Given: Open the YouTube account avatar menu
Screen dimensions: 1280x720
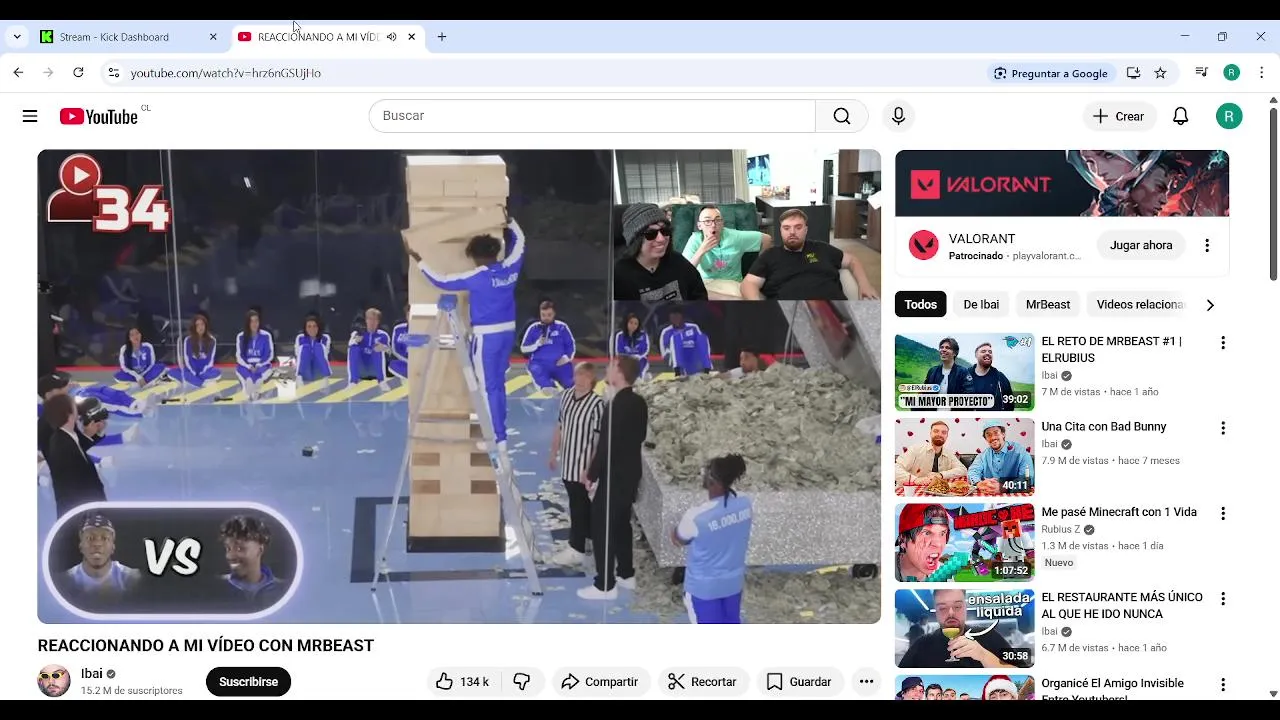Looking at the screenshot, I should [x=1229, y=116].
